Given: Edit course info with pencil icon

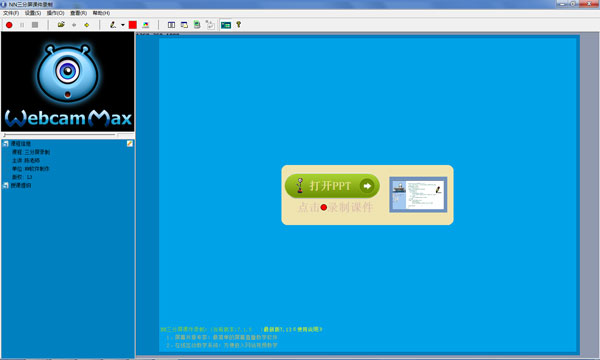Looking at the screenshot, I should [130, 143].
